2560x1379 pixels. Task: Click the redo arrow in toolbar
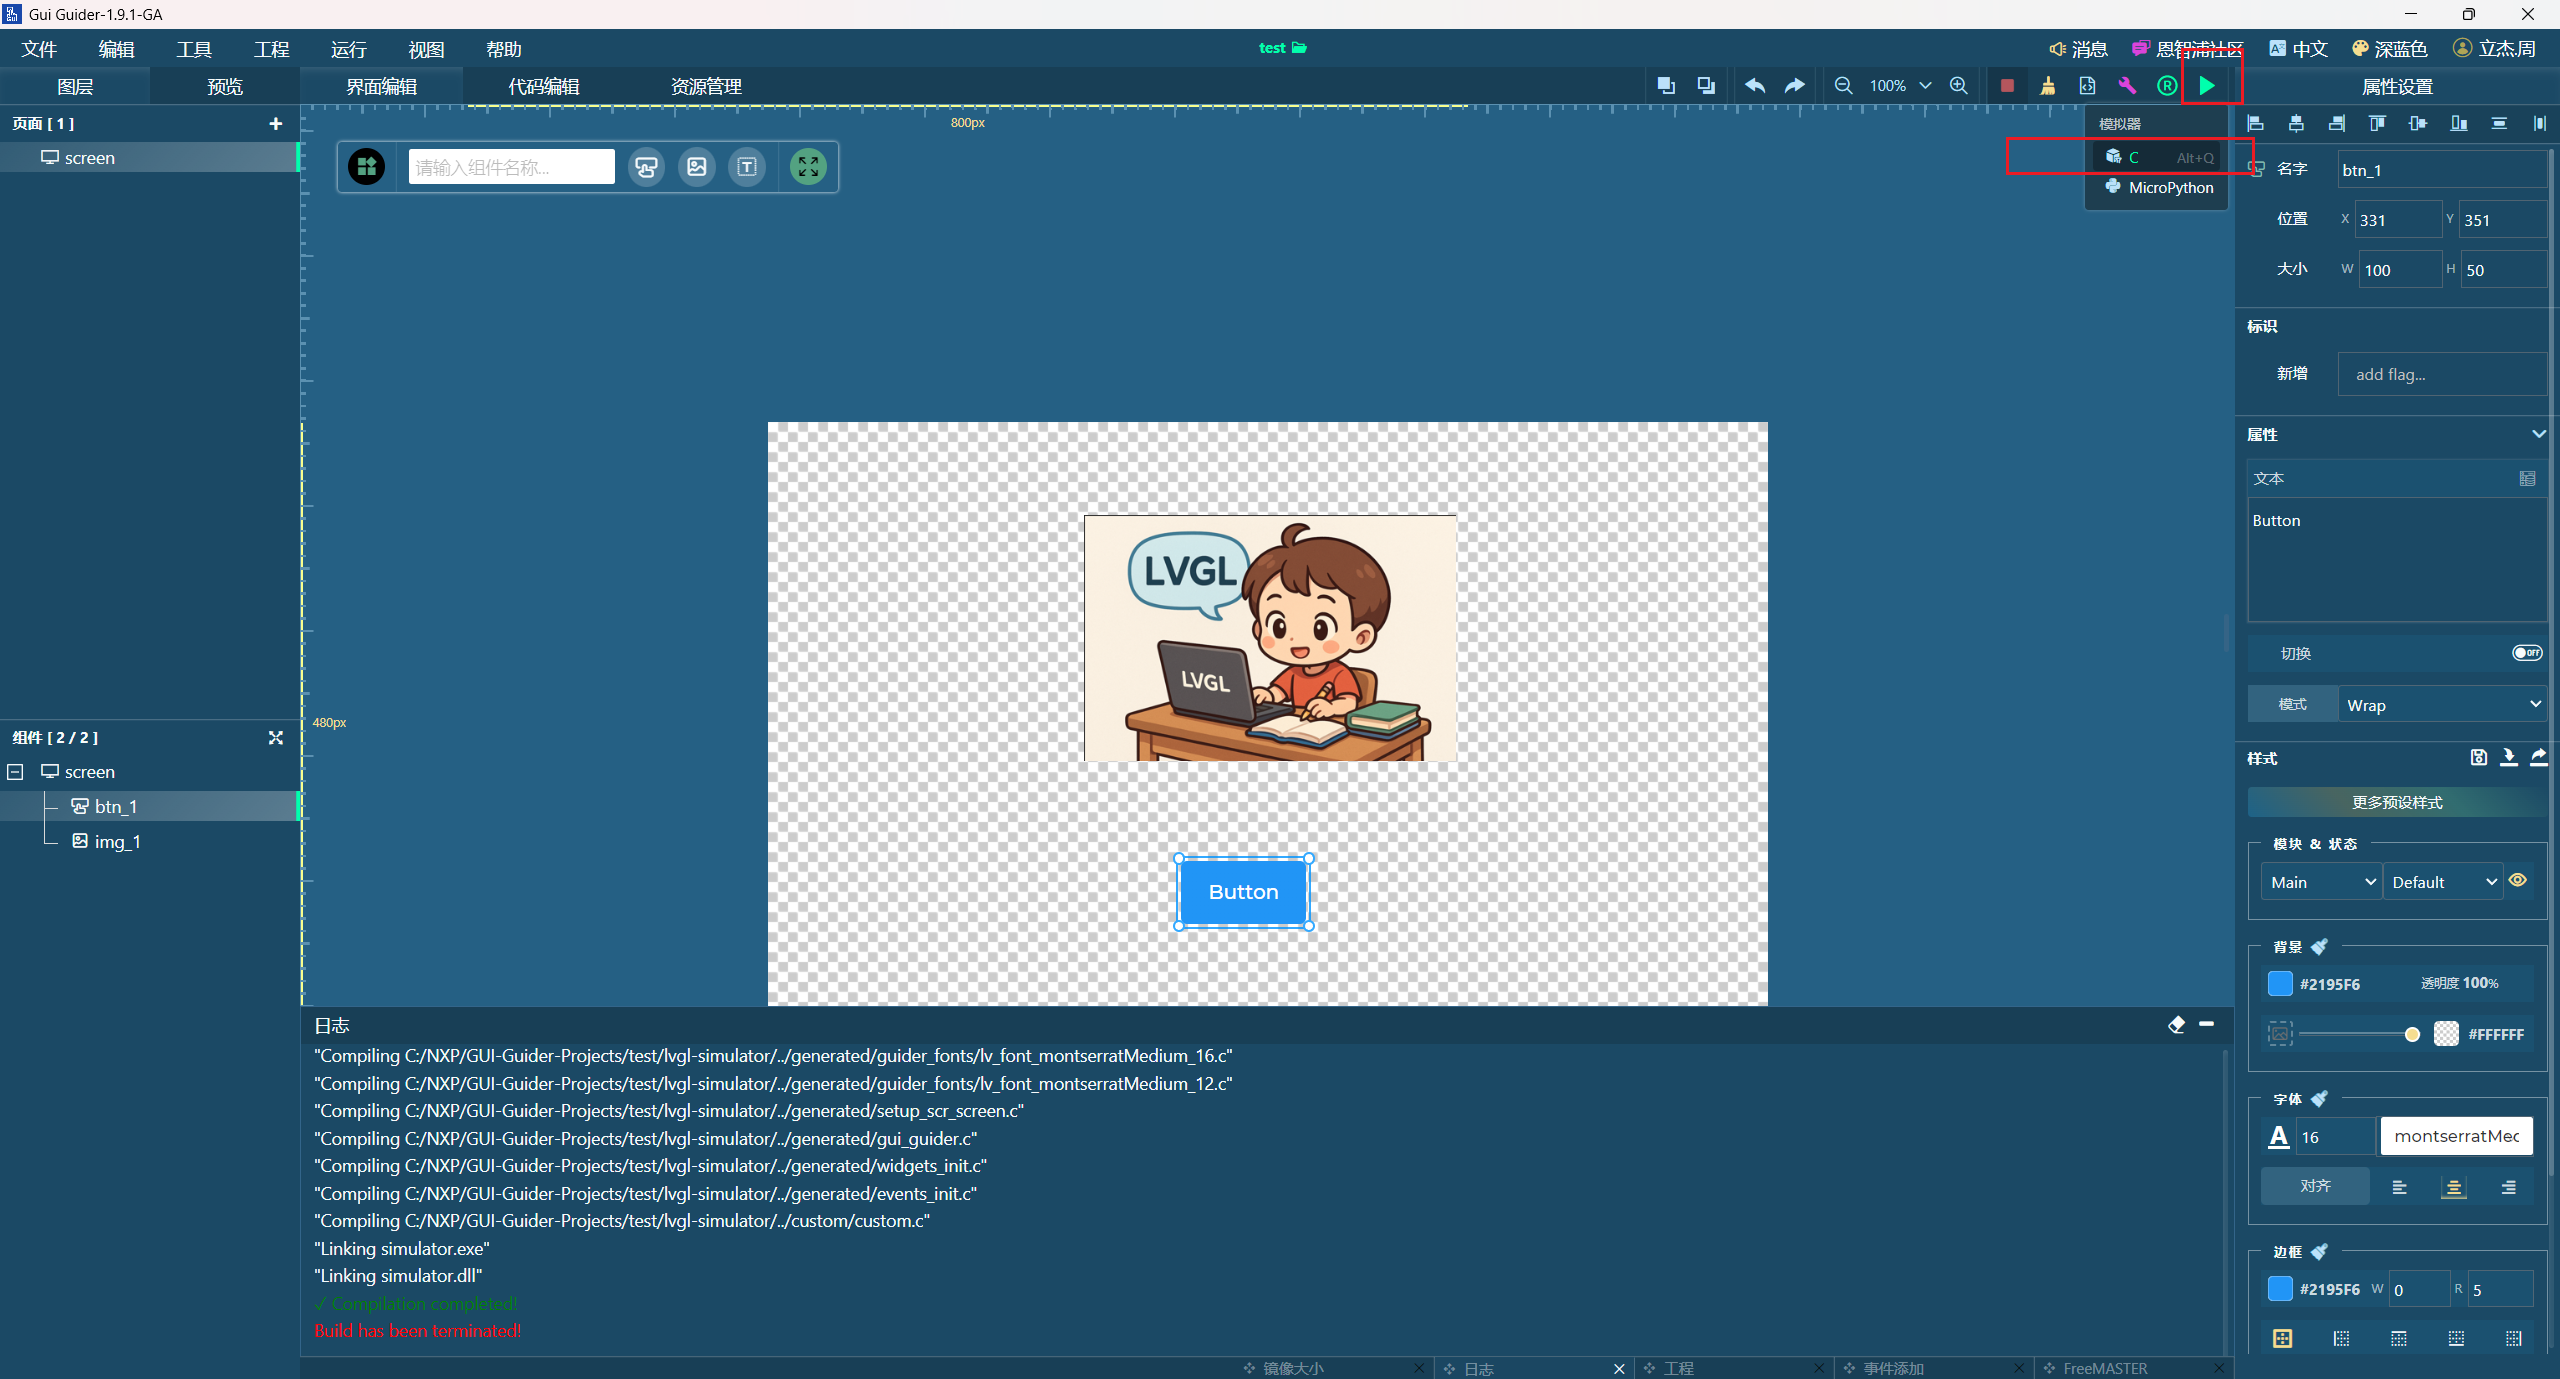pos(1795,86)
